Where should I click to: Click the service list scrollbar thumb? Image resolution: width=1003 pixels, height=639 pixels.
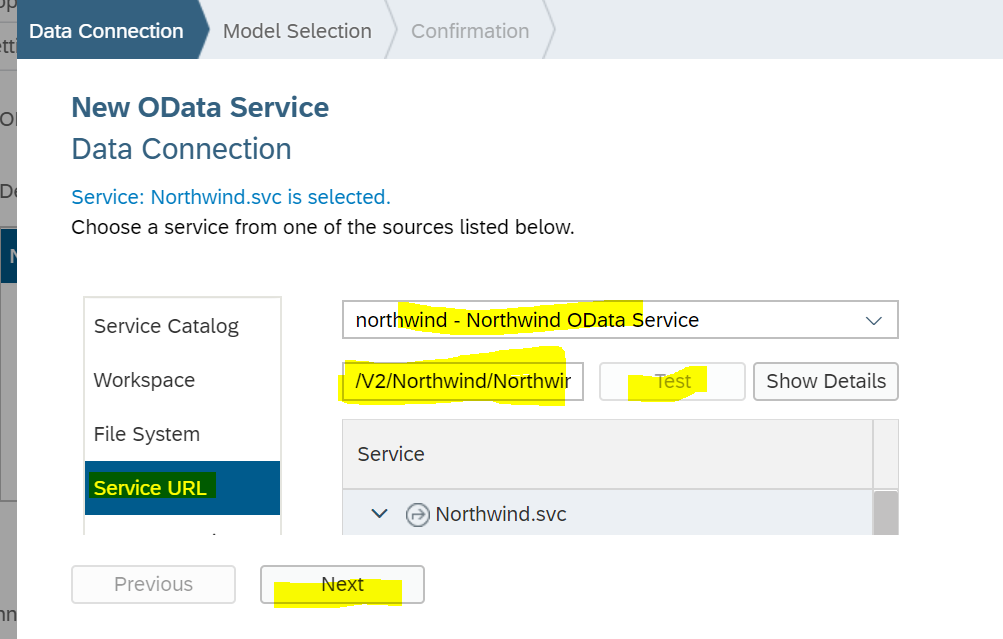tap(886, 513)
